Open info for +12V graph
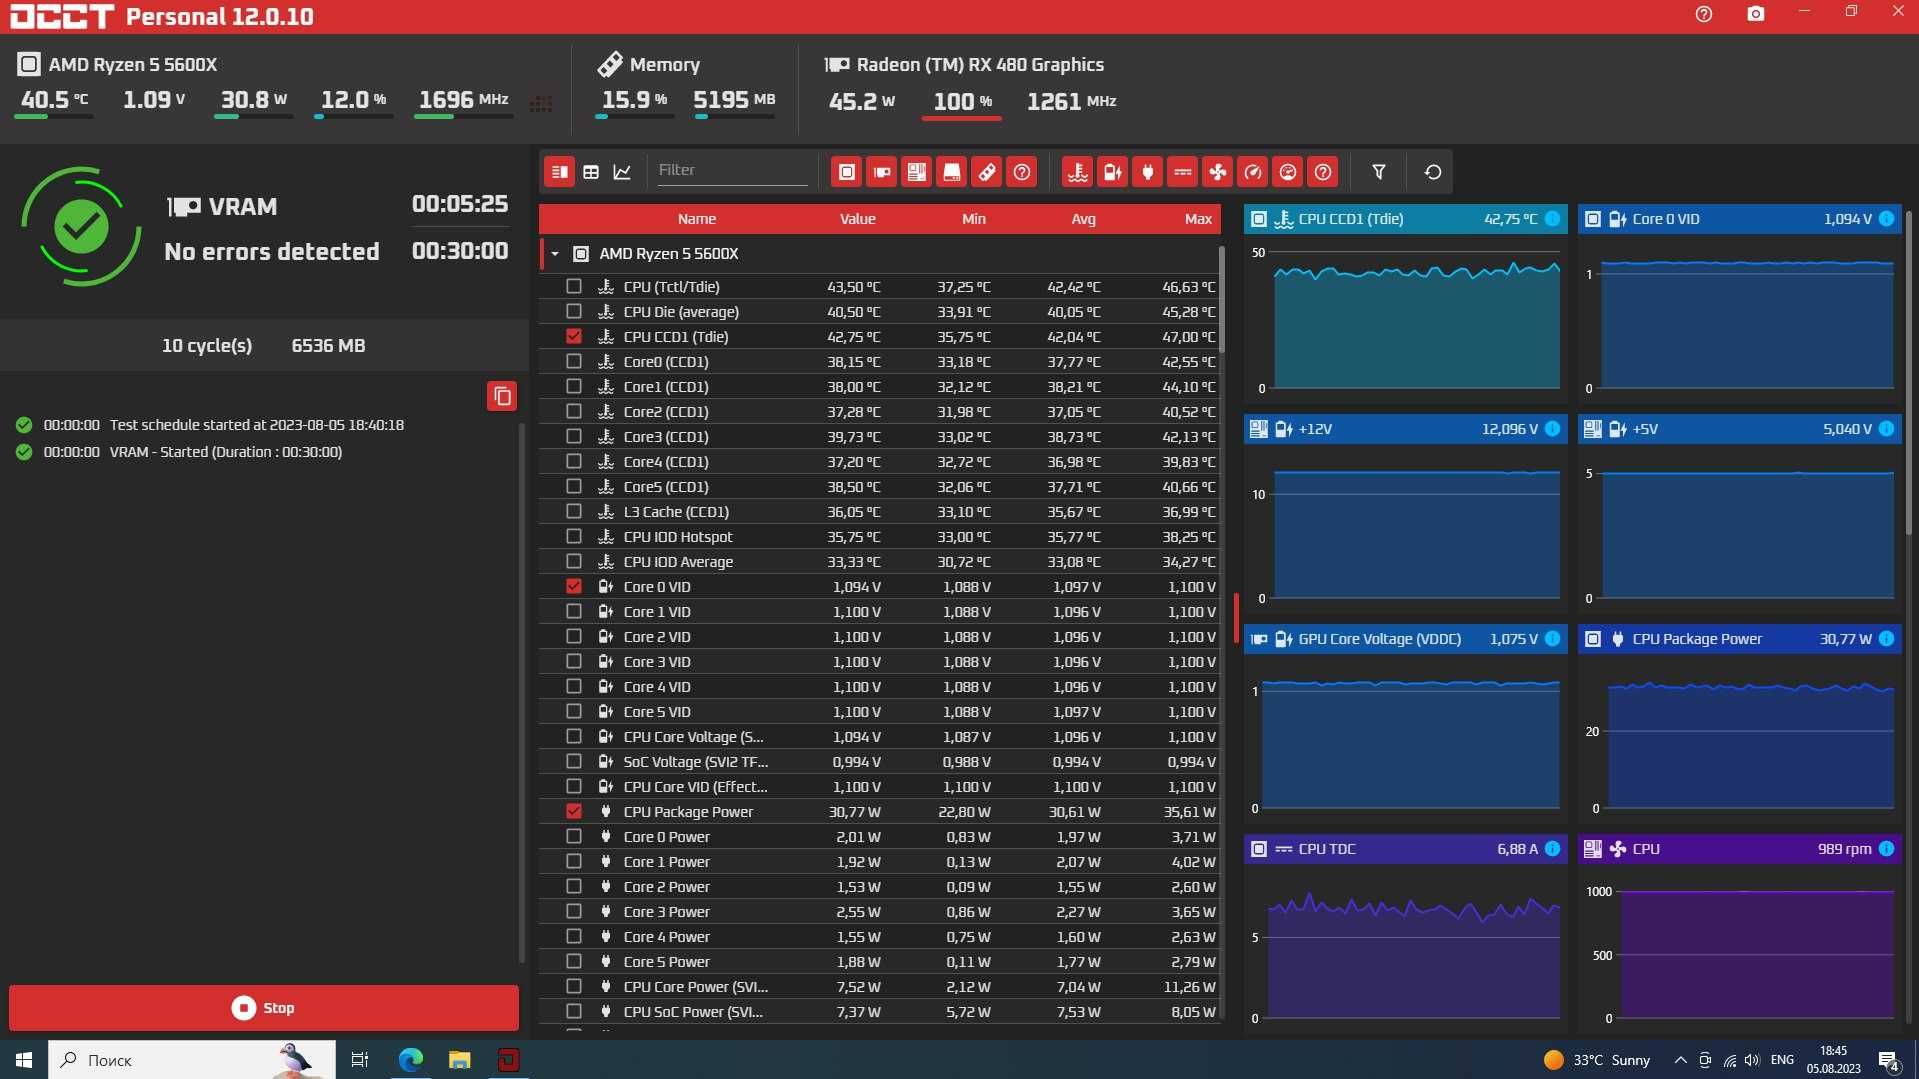 (1553, 429)
